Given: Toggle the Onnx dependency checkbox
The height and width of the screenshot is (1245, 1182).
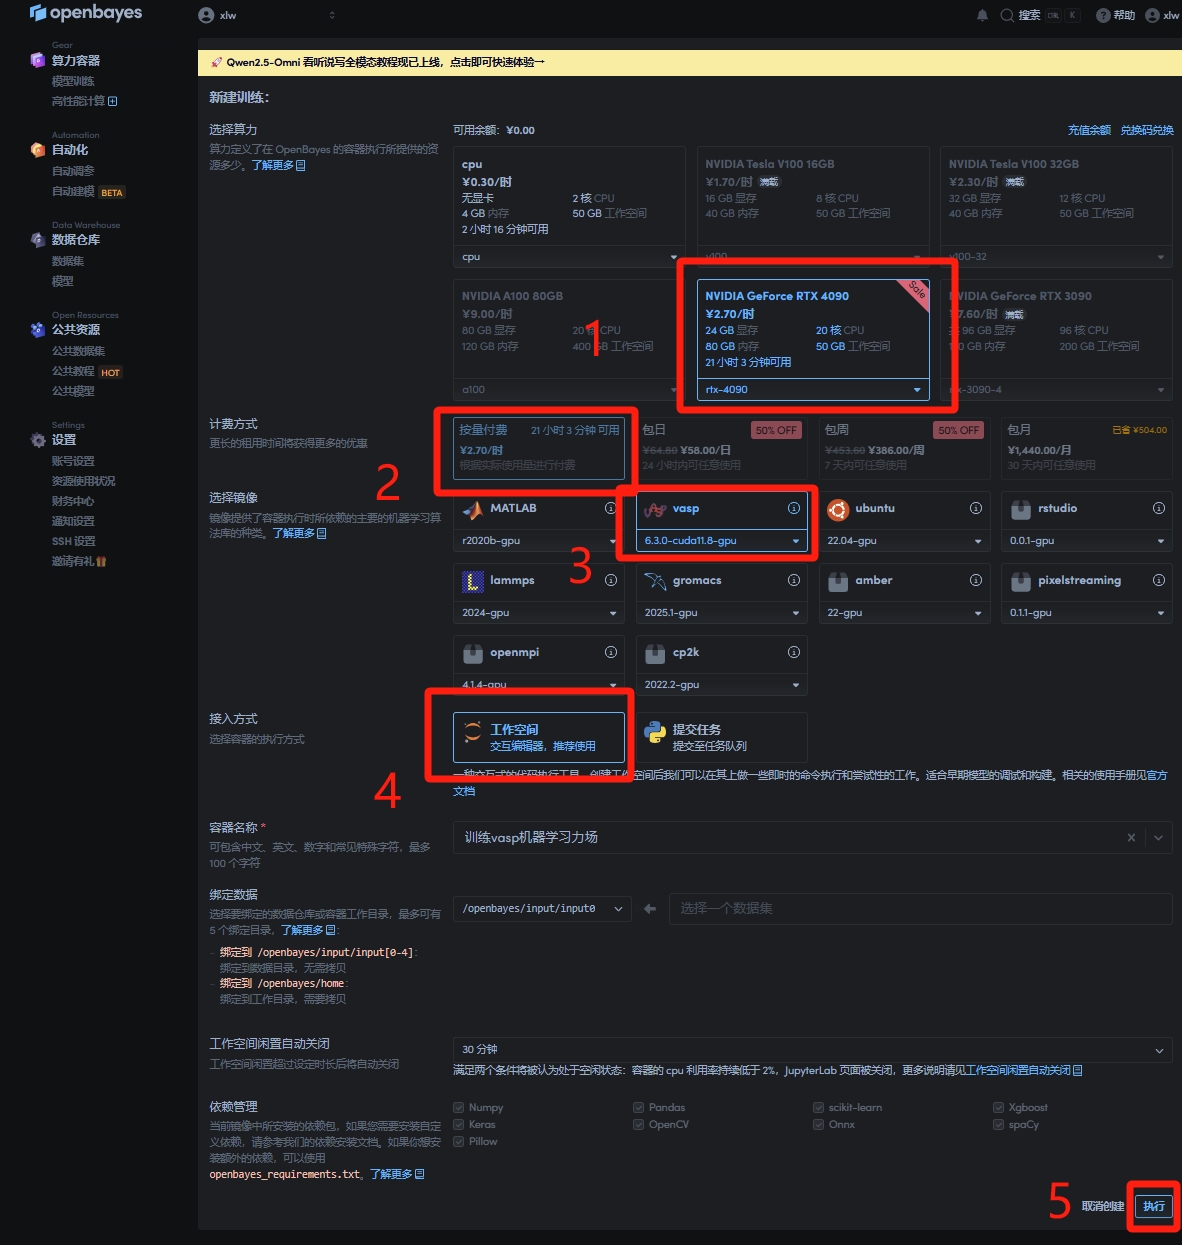Looking at the screenshot, I should tap(818, 1125).
